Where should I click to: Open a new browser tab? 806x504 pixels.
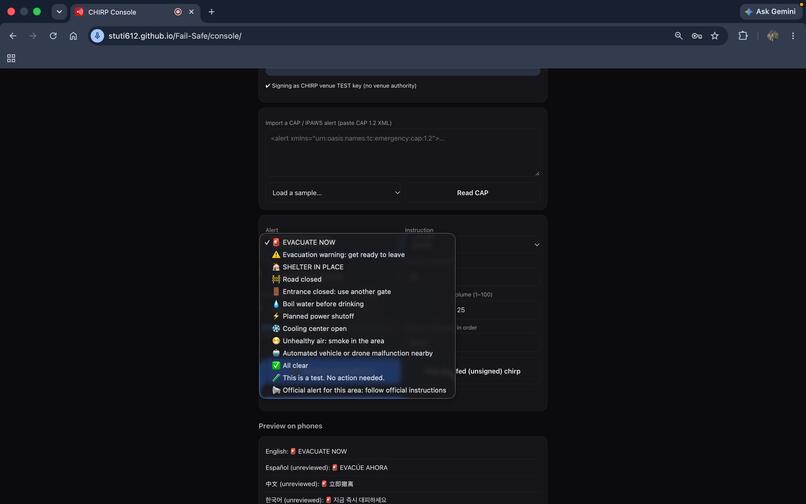click(211, 12)
